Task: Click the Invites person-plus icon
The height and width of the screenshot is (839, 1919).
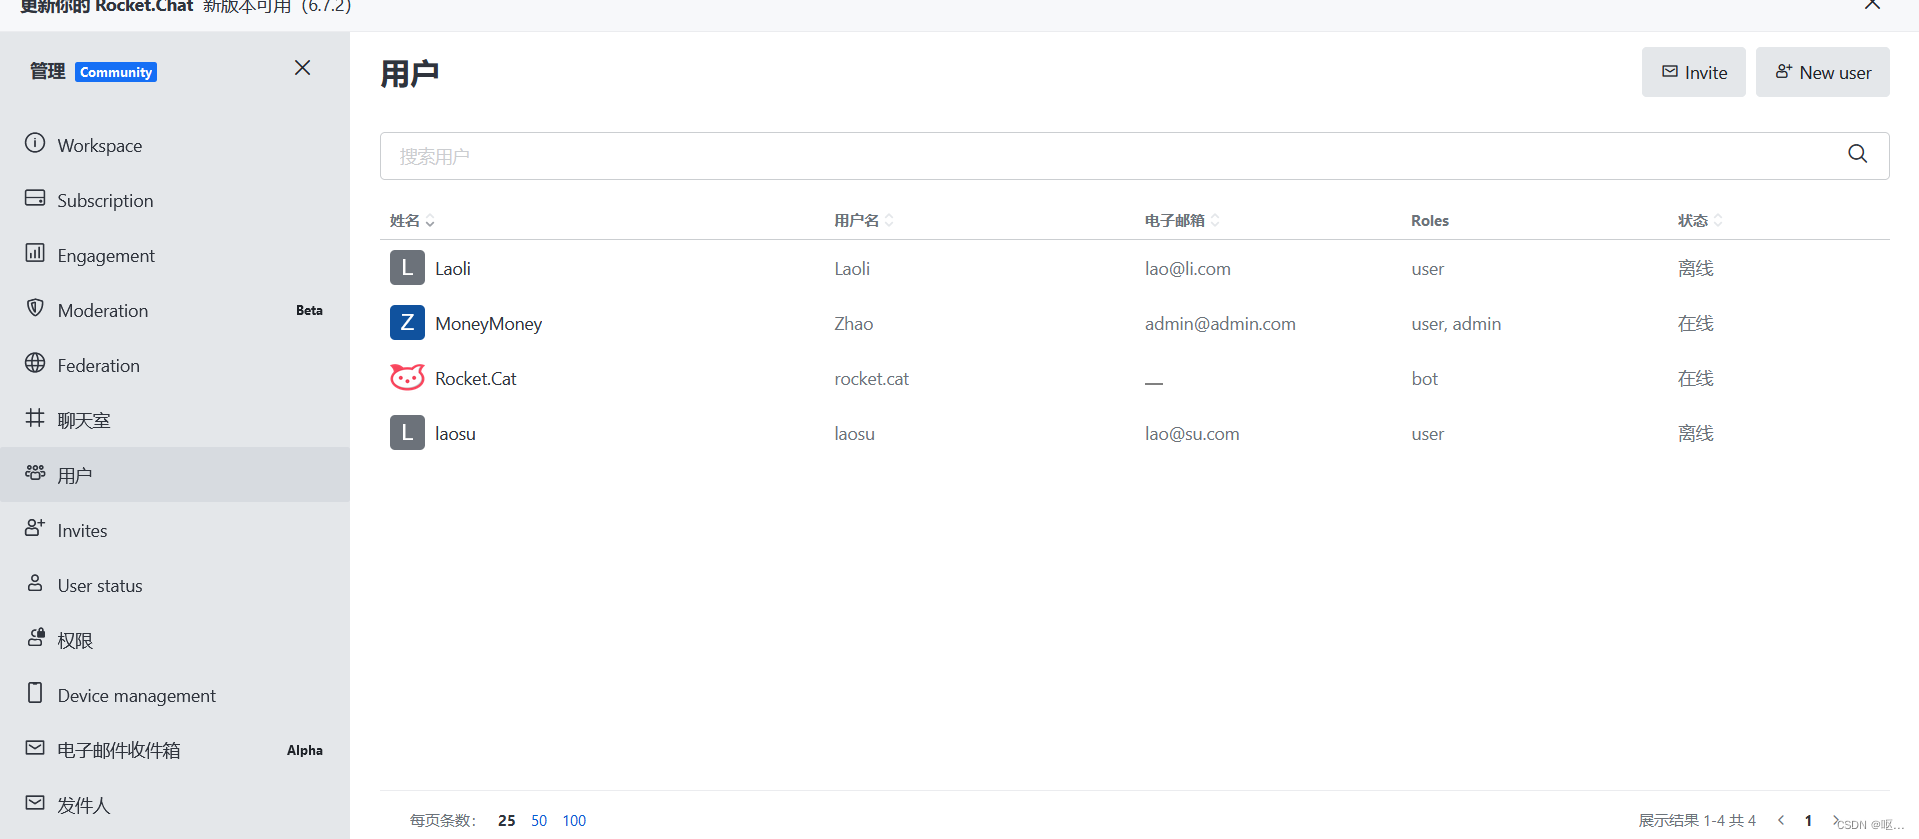Action: [x=35, y=527]
